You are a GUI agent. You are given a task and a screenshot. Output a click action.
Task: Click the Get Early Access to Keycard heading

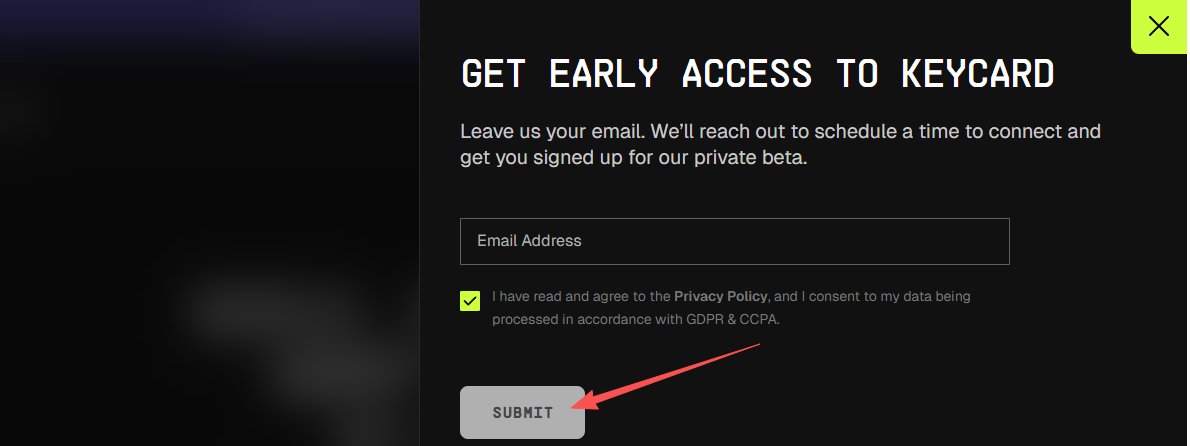[757, 74]
